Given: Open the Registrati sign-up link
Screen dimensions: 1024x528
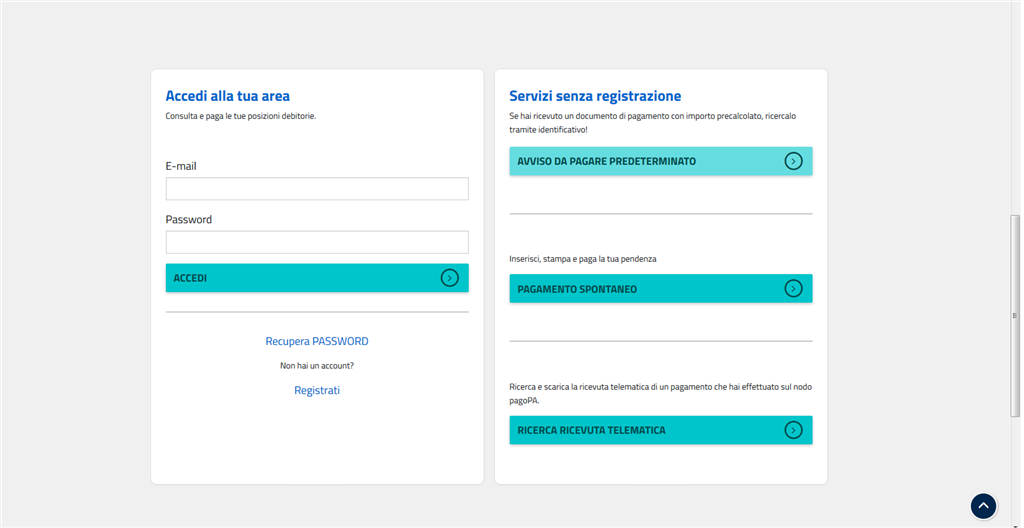Looking at the screenshot, I should click(x=316, y=390).
